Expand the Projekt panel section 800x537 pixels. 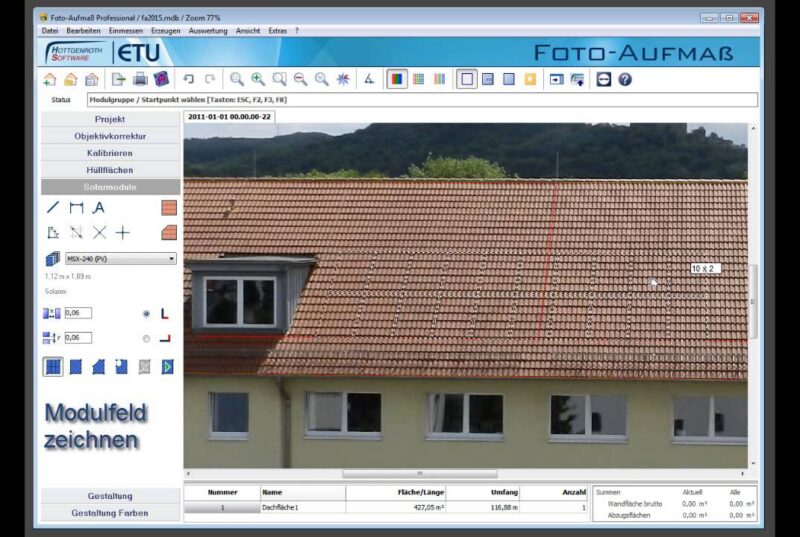pyautogui.click(x=110, y=119)
